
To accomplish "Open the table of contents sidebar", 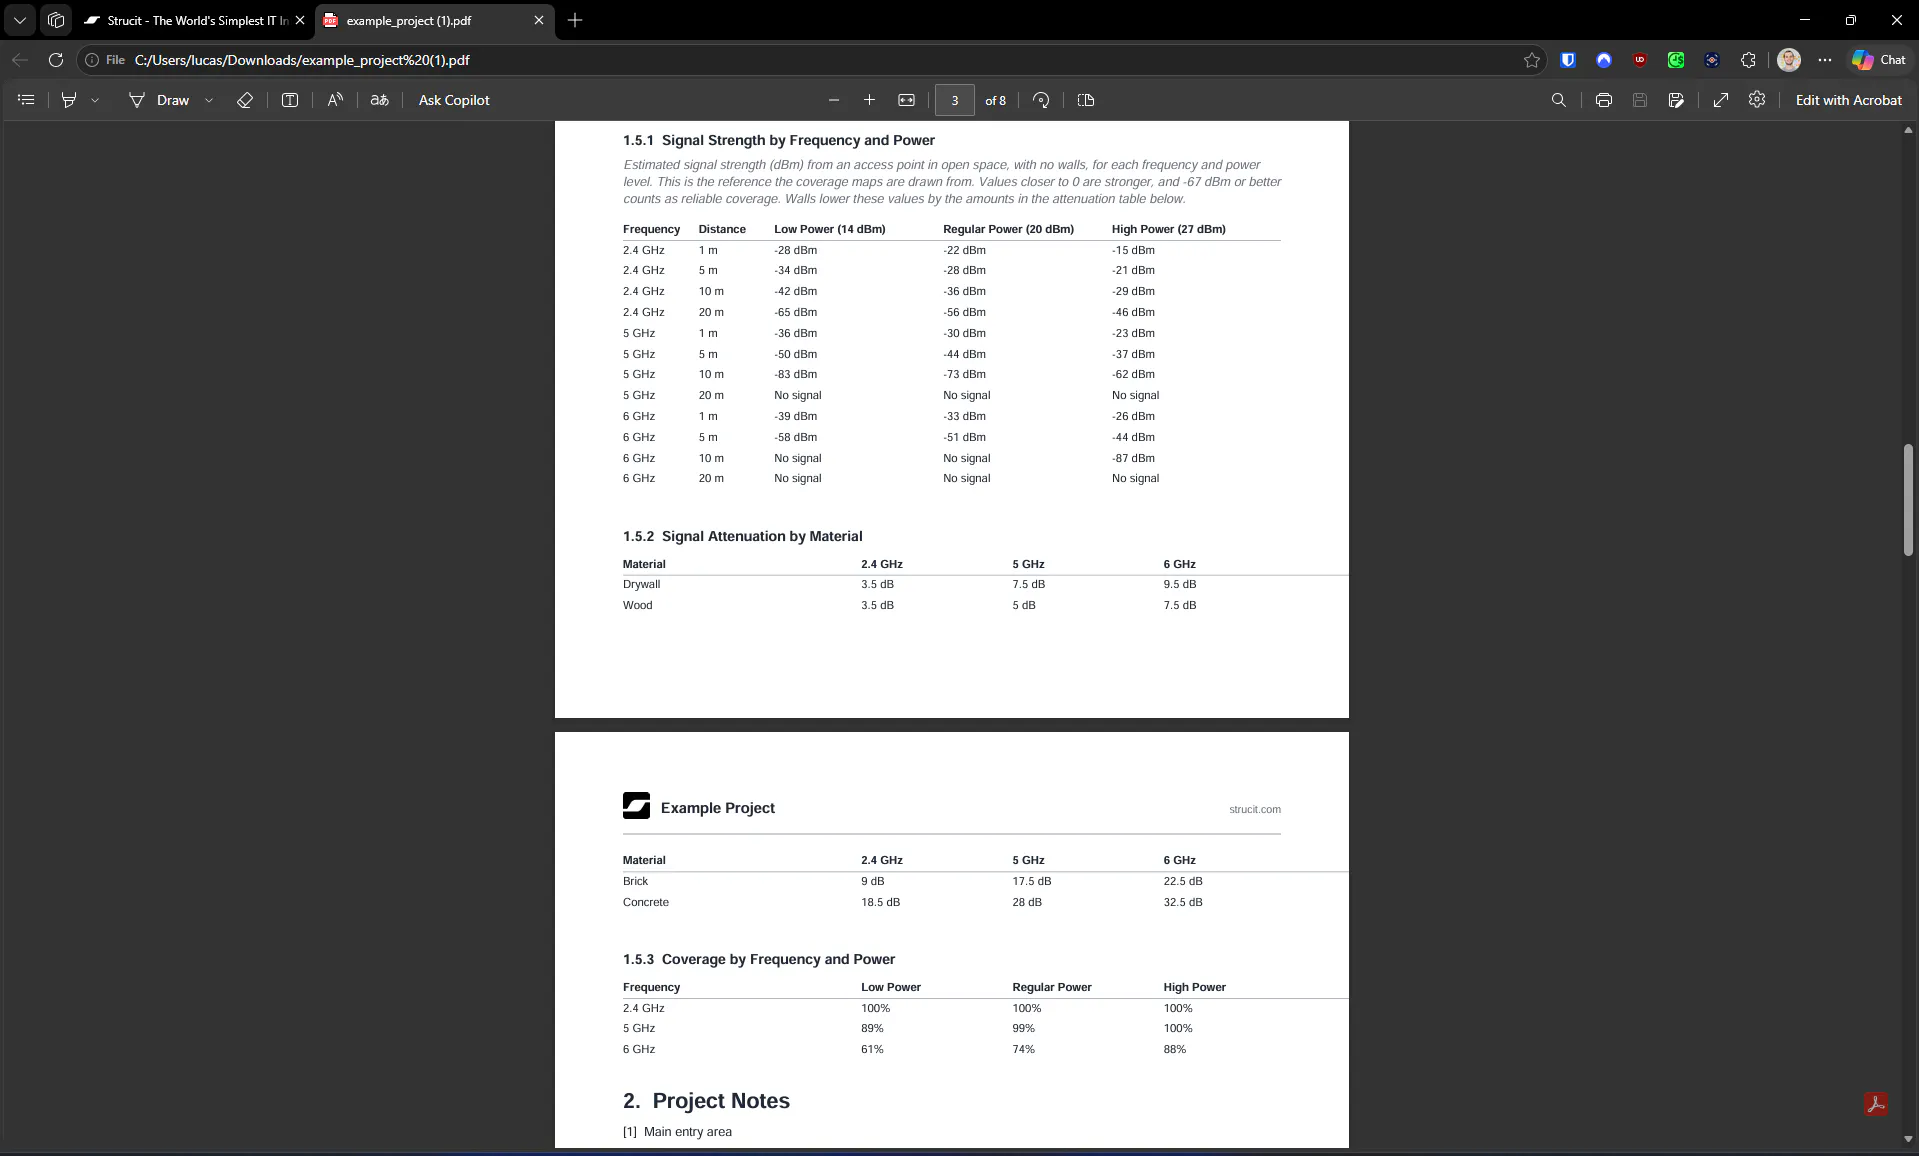I will click(27, 100).
